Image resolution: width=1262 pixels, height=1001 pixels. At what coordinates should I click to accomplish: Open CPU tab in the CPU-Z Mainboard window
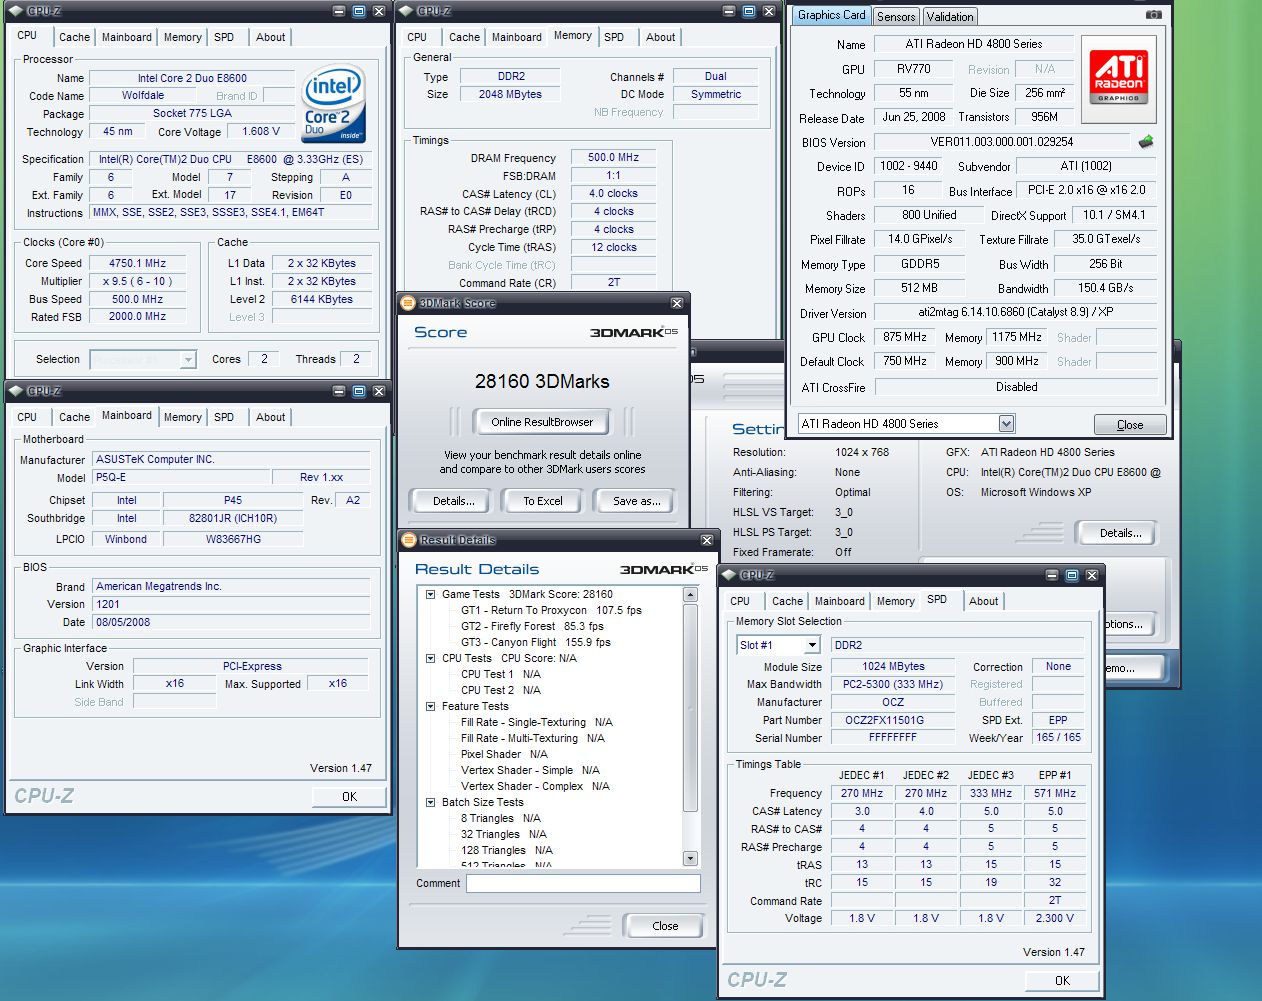pyautogui.click(x=27, y=417)
